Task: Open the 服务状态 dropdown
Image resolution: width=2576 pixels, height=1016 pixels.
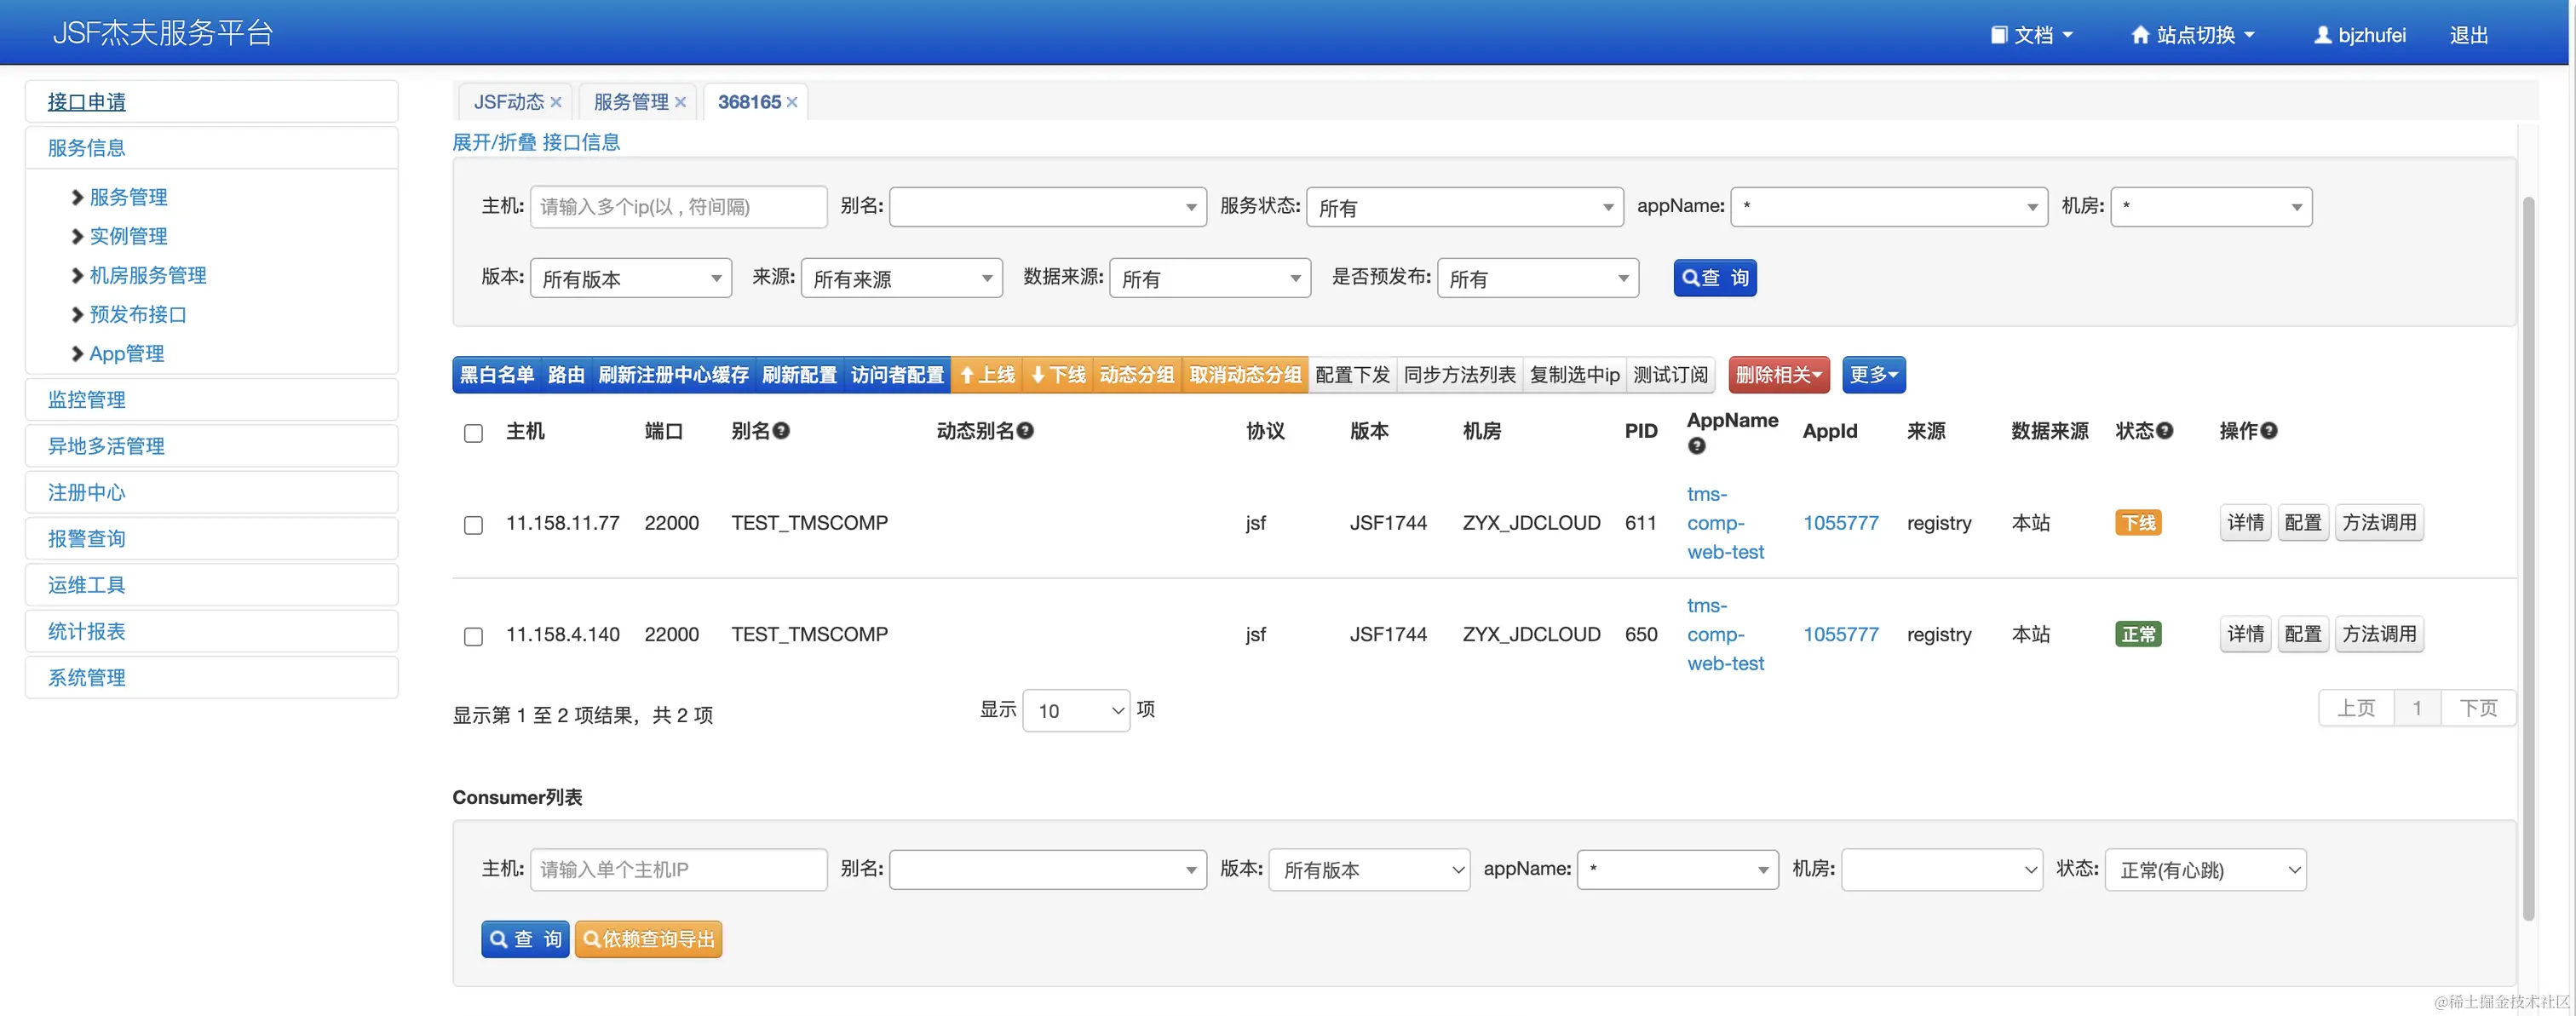Action: coord(1464,207)
